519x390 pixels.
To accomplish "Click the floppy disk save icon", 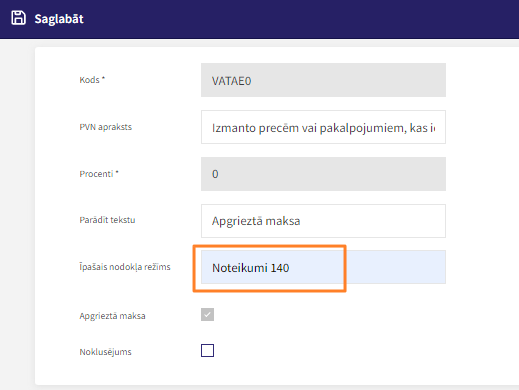I will (18, 18).
